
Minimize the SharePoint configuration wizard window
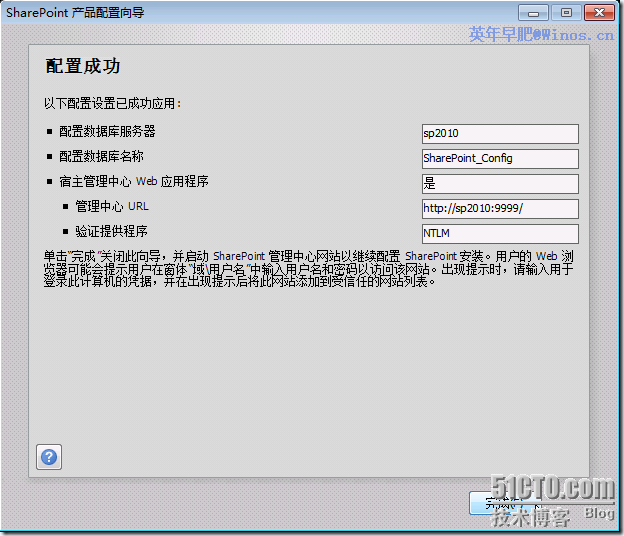[x=533, y=13]
